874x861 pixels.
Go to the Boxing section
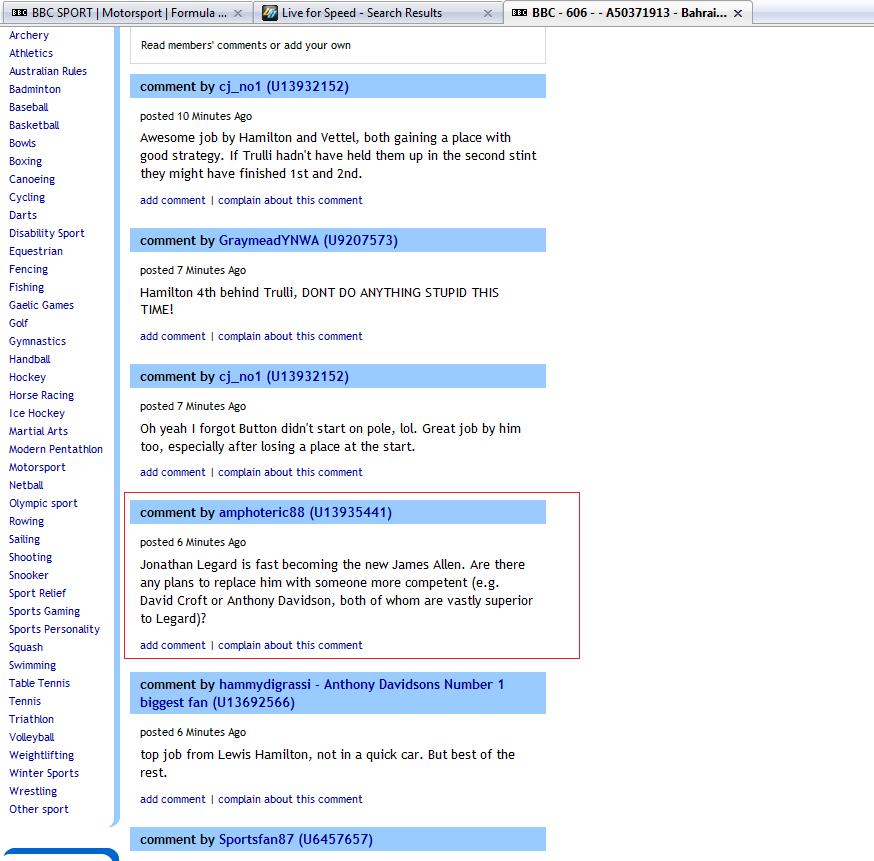click(x=25, y=161)
